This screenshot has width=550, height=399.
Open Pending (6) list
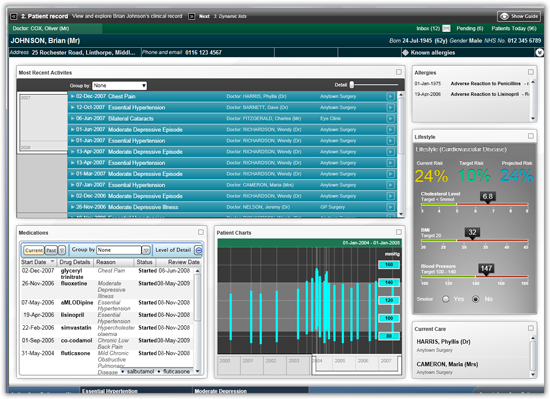[x=470, y=28]
